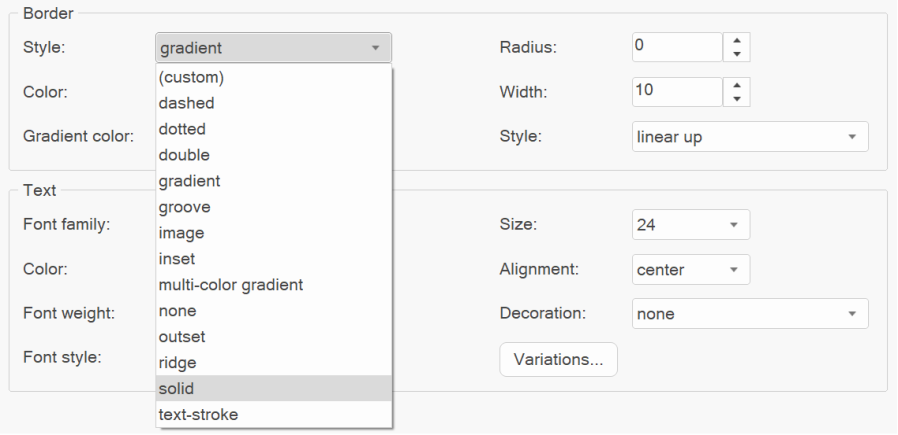Viewport: 898px width, 435px height.
Task: Click the Variations... button
Action: click(x=558, y=359)
